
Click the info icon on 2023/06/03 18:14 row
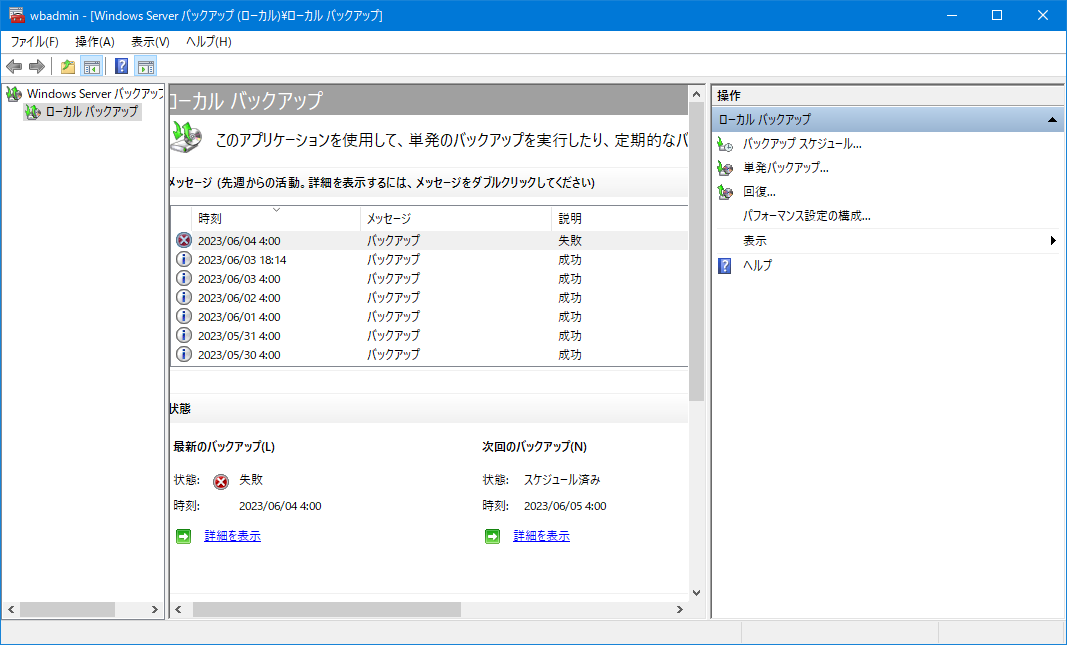184,259
